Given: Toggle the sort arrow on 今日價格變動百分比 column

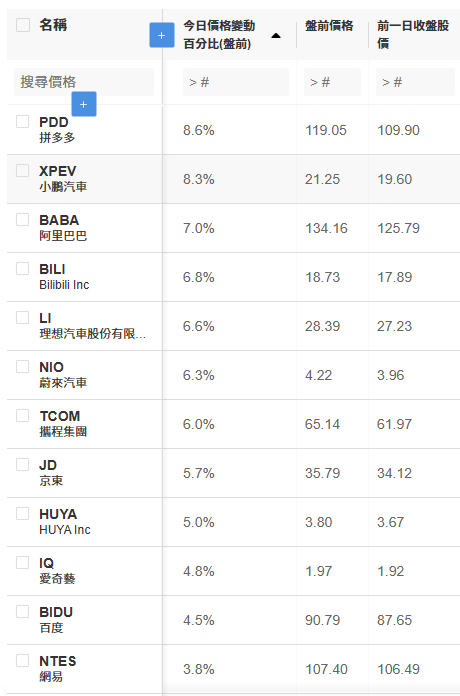Looking at the screenshot, I should 276,36.
